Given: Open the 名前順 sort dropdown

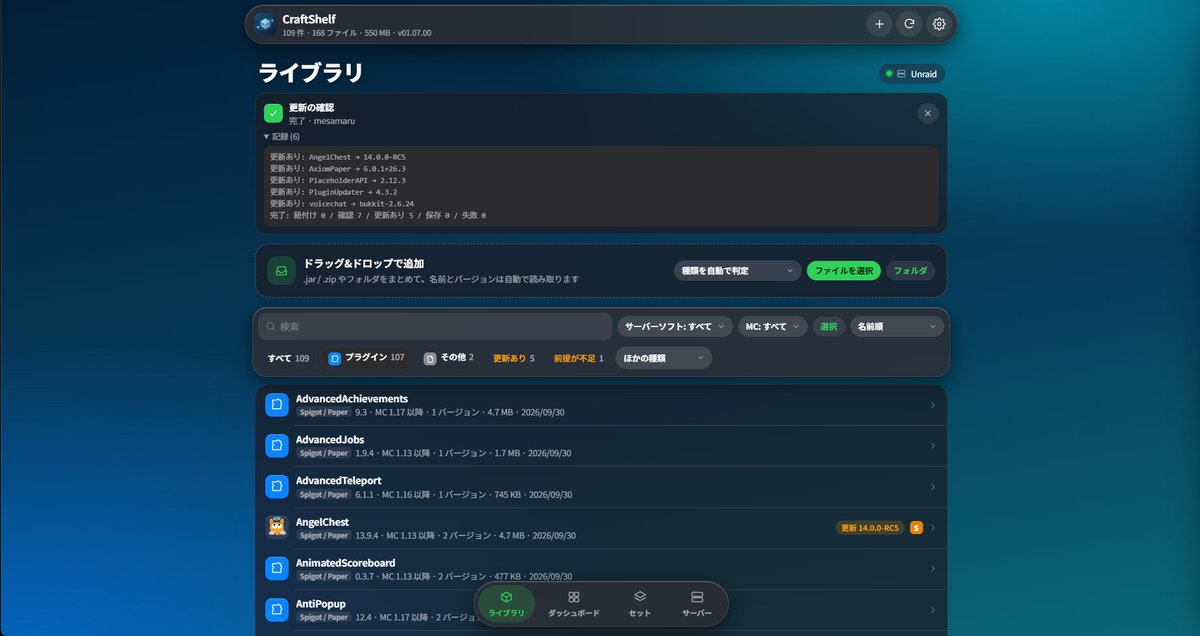Looking at the screenshot, I should click(x=897, y=326).
